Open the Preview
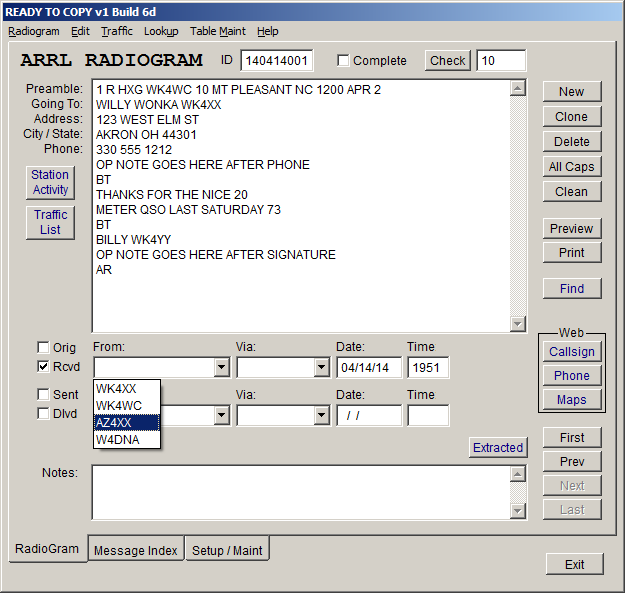The image size is (625, 593). [572, 228]
